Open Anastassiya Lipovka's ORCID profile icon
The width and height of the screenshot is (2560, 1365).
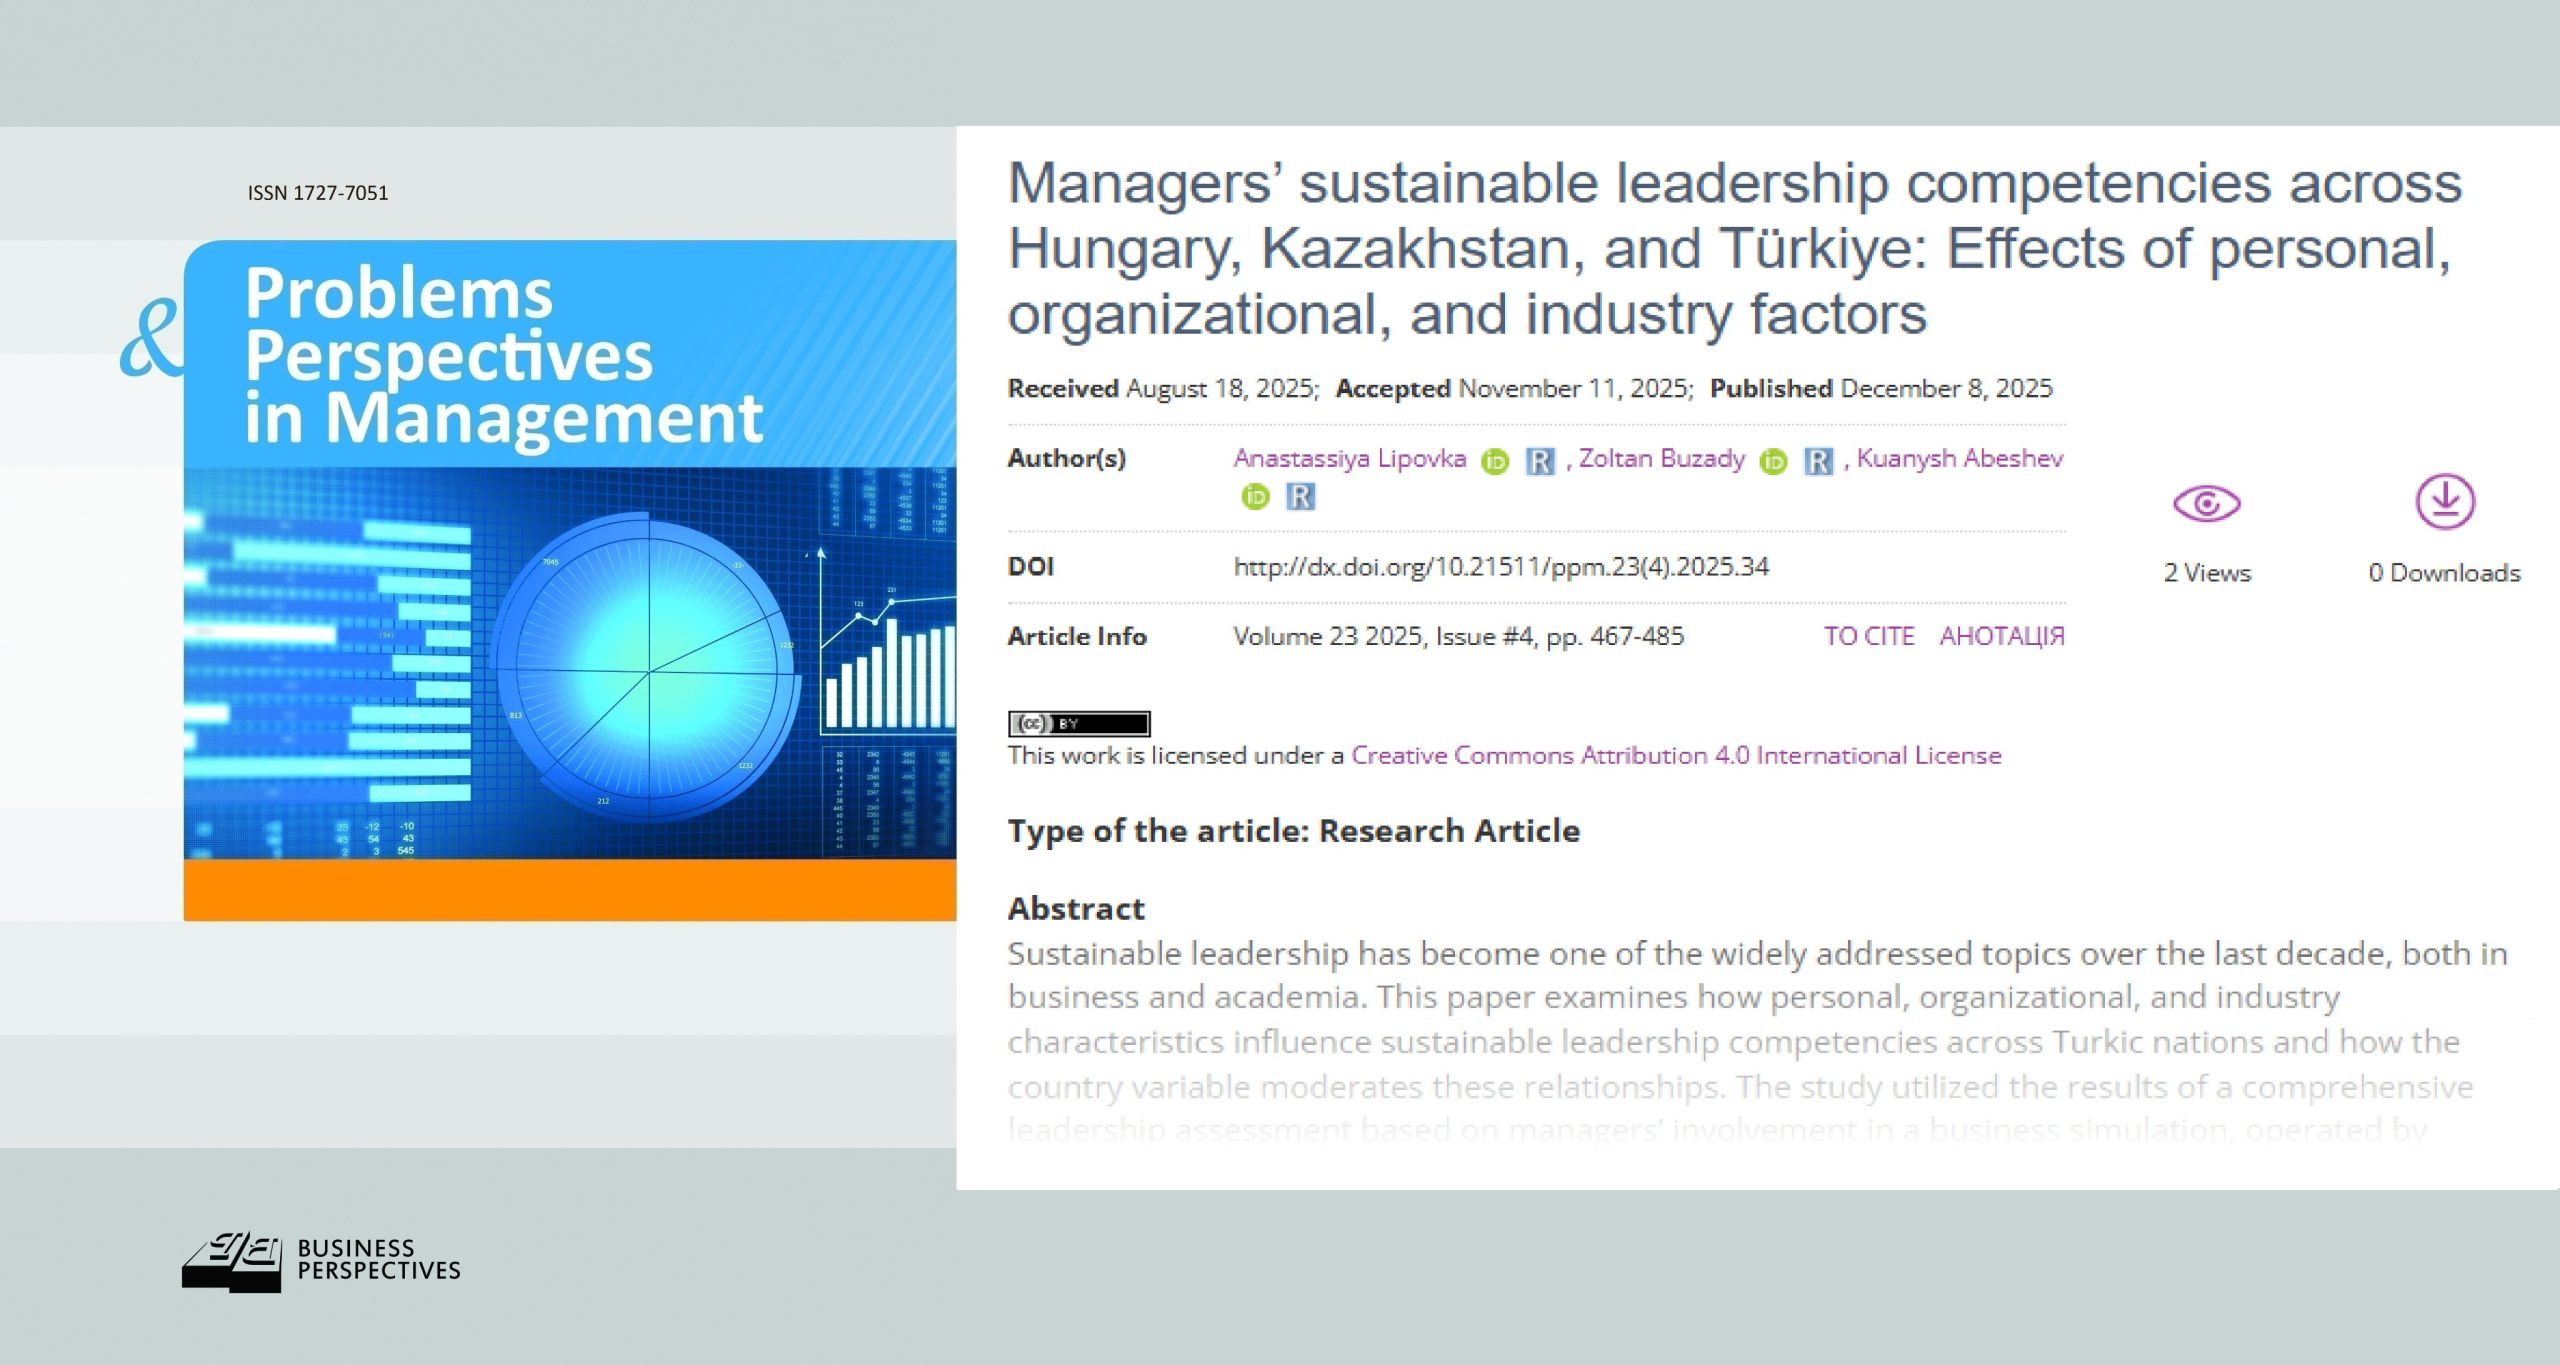click(x=1494, y=461)
